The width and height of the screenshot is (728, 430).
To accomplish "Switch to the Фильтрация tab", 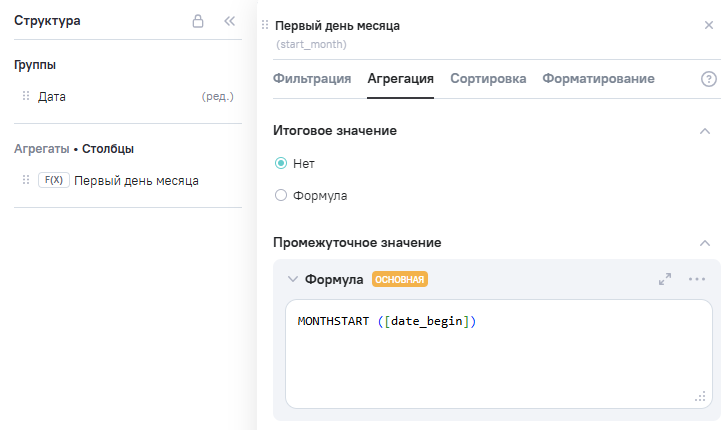I will pyautogui.click(x=312, y=78).
